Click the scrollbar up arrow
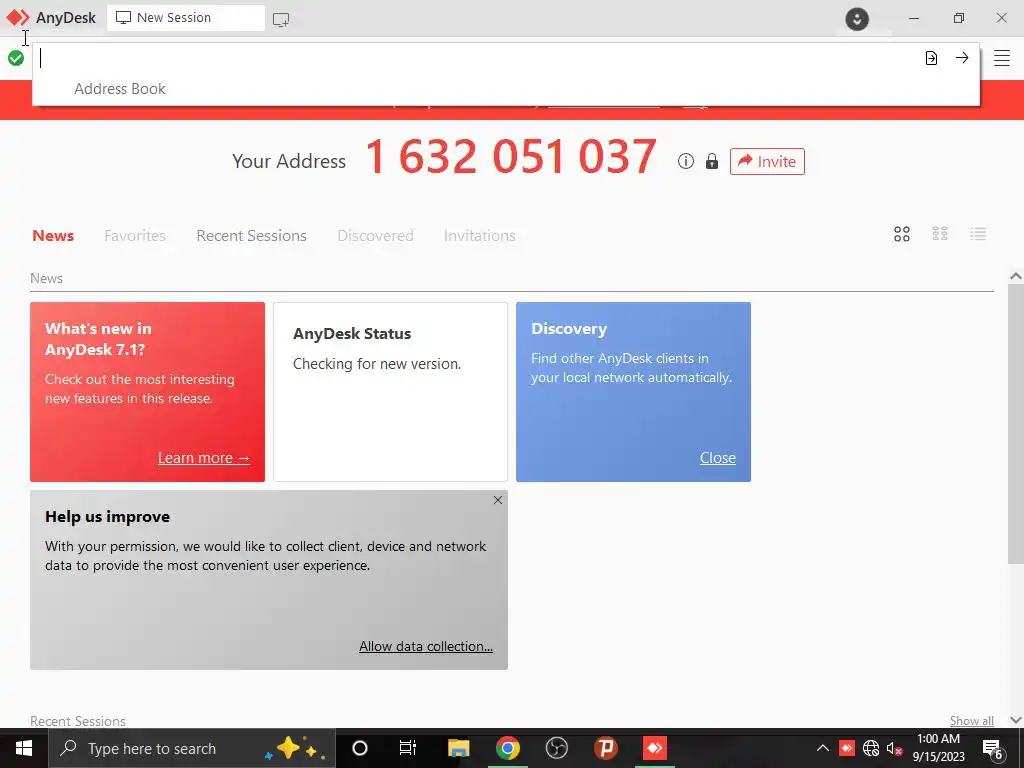The image size is (1024, 768). tap(1016, 276)
